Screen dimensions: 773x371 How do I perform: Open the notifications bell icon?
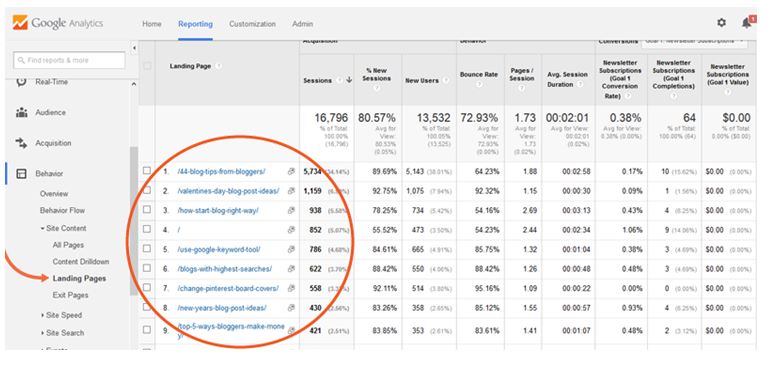click(747, 23)
